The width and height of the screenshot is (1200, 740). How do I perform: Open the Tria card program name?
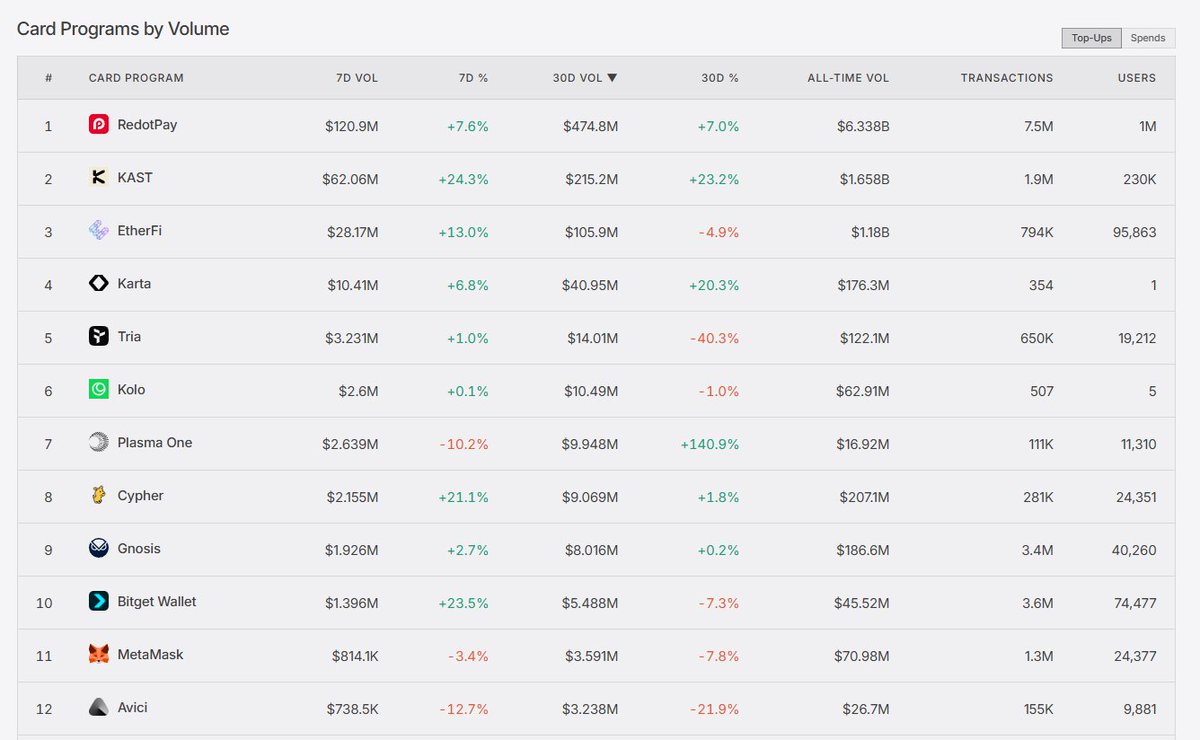coord(129,337)
